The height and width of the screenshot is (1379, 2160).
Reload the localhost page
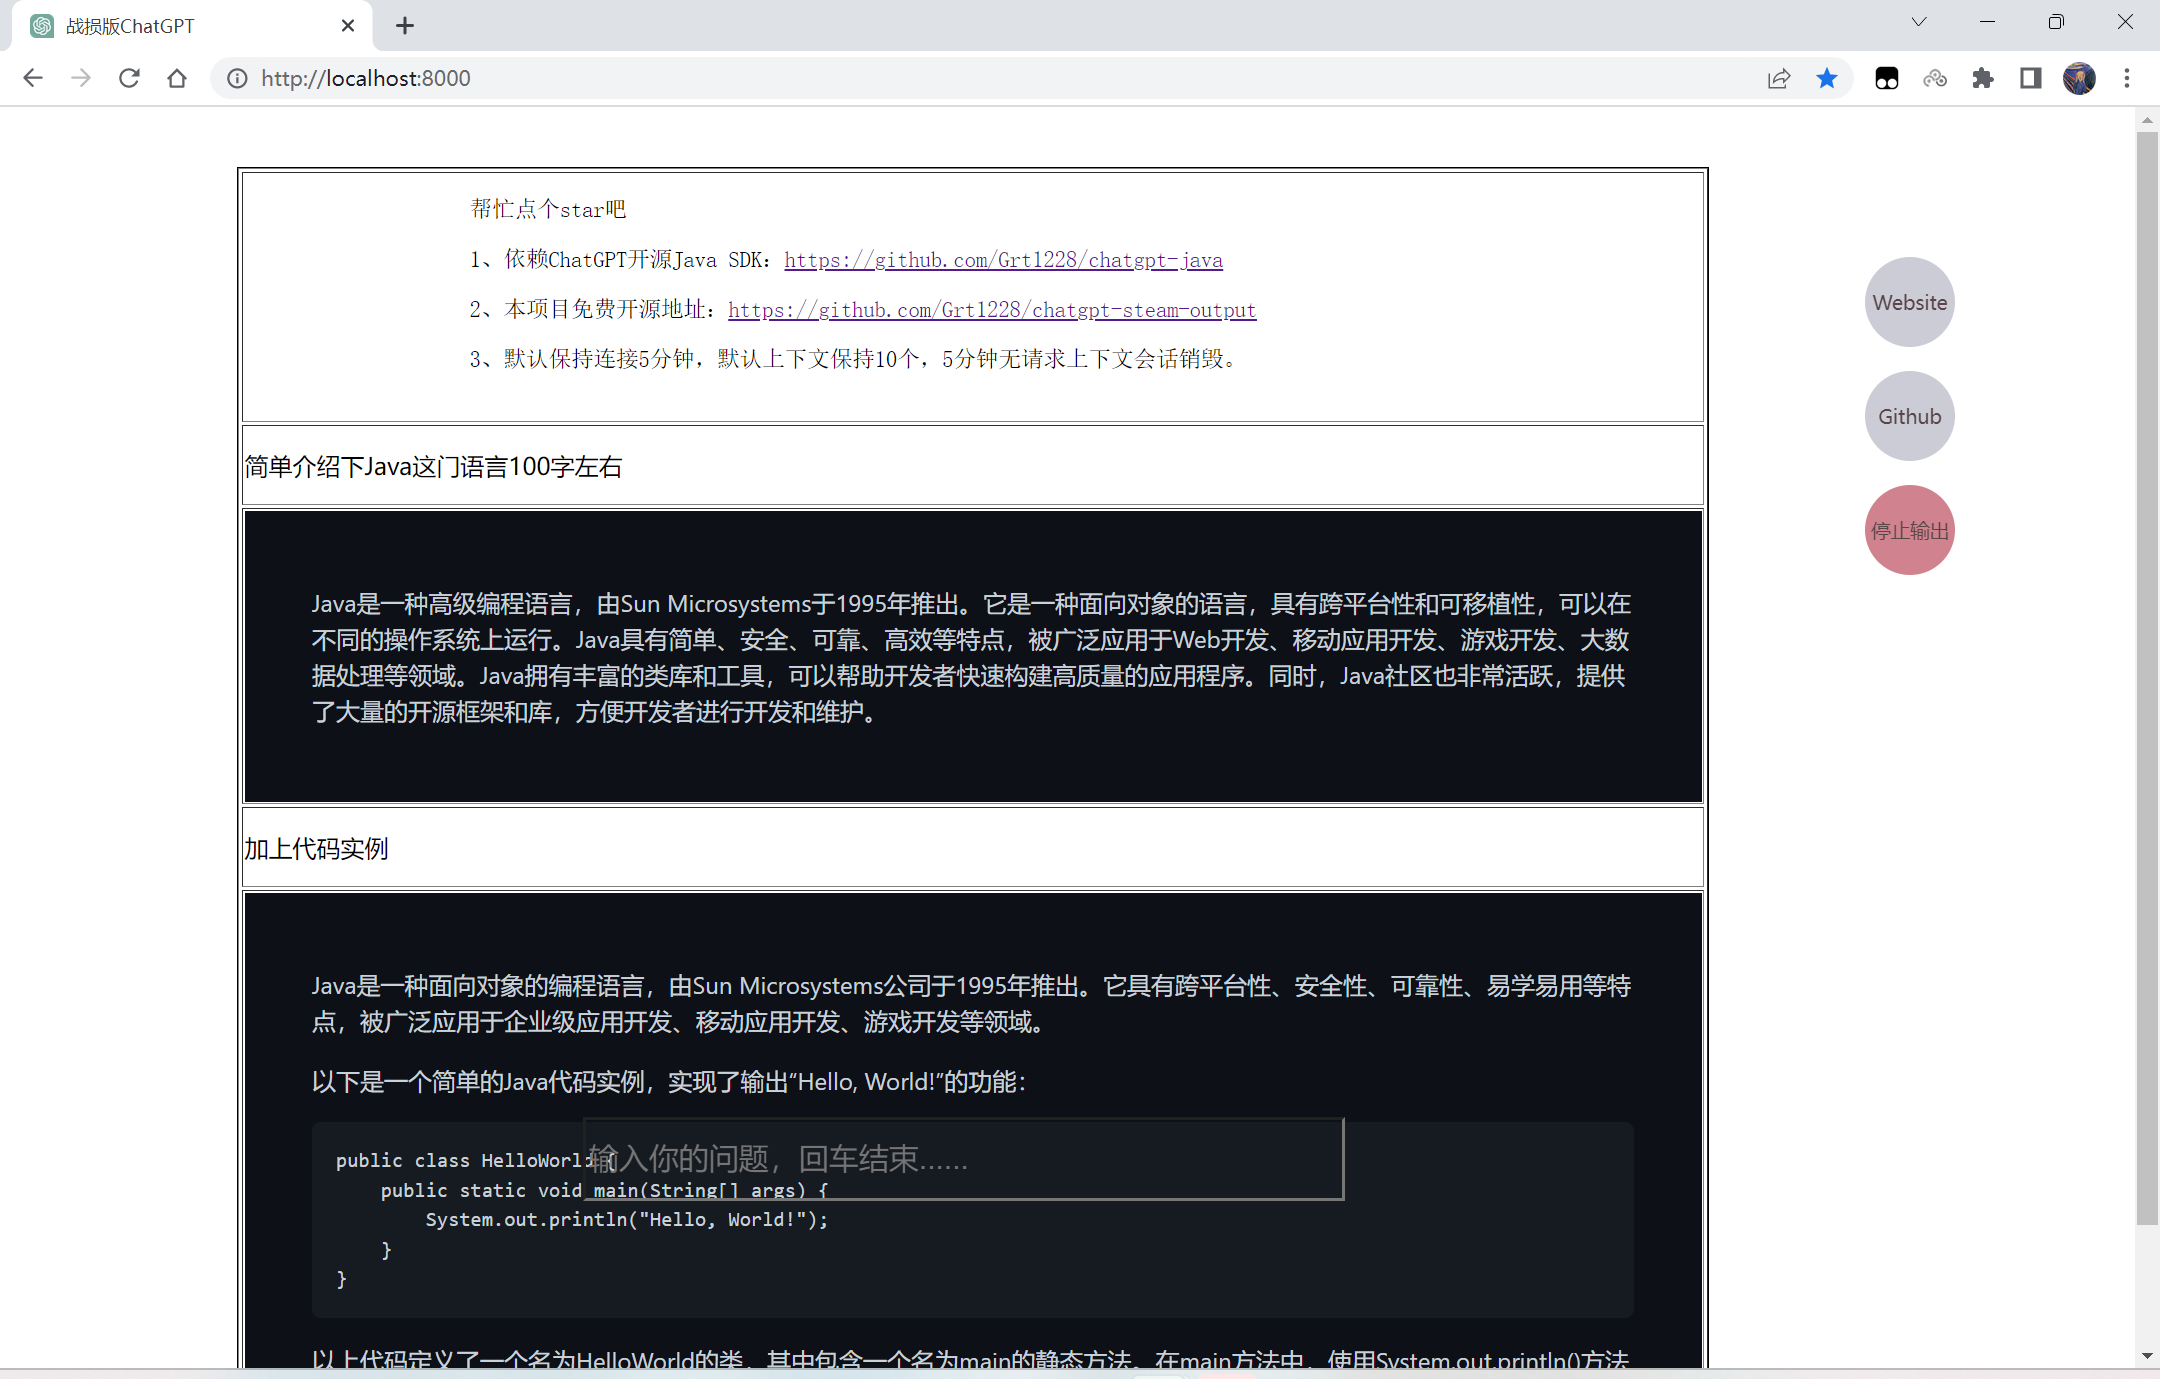click(x=129, y=78)
